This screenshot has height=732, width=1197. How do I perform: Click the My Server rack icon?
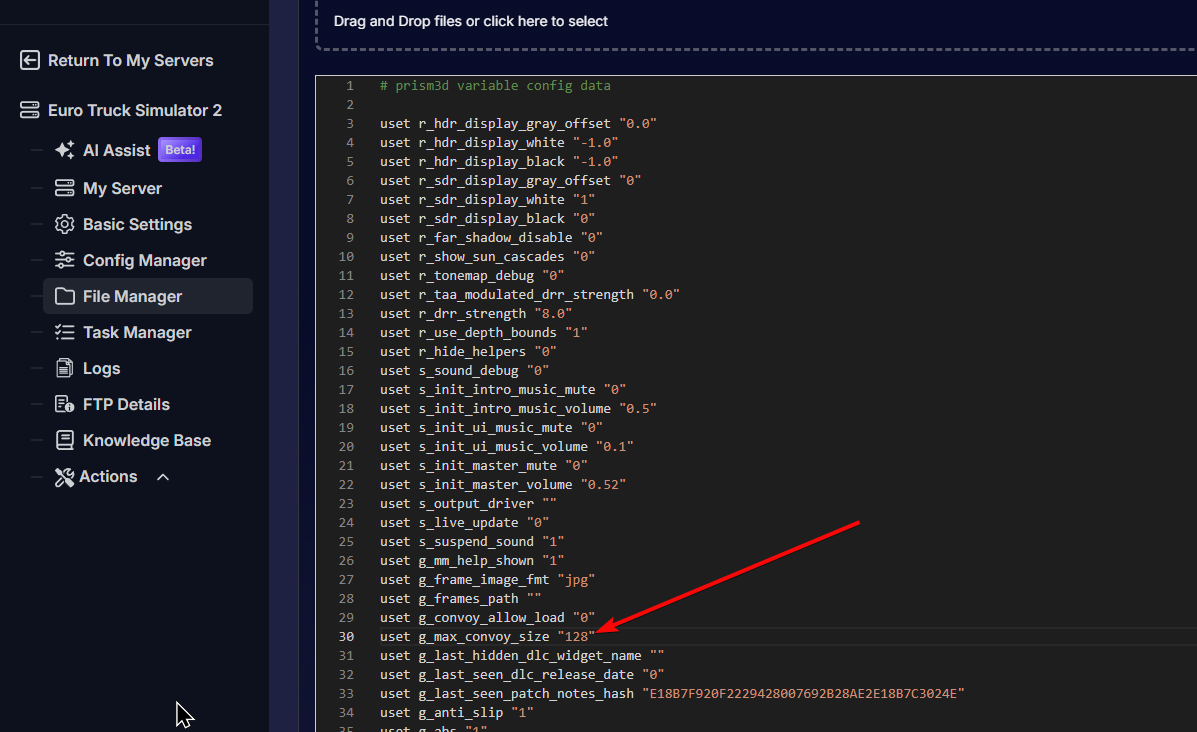tap(65, 189)
